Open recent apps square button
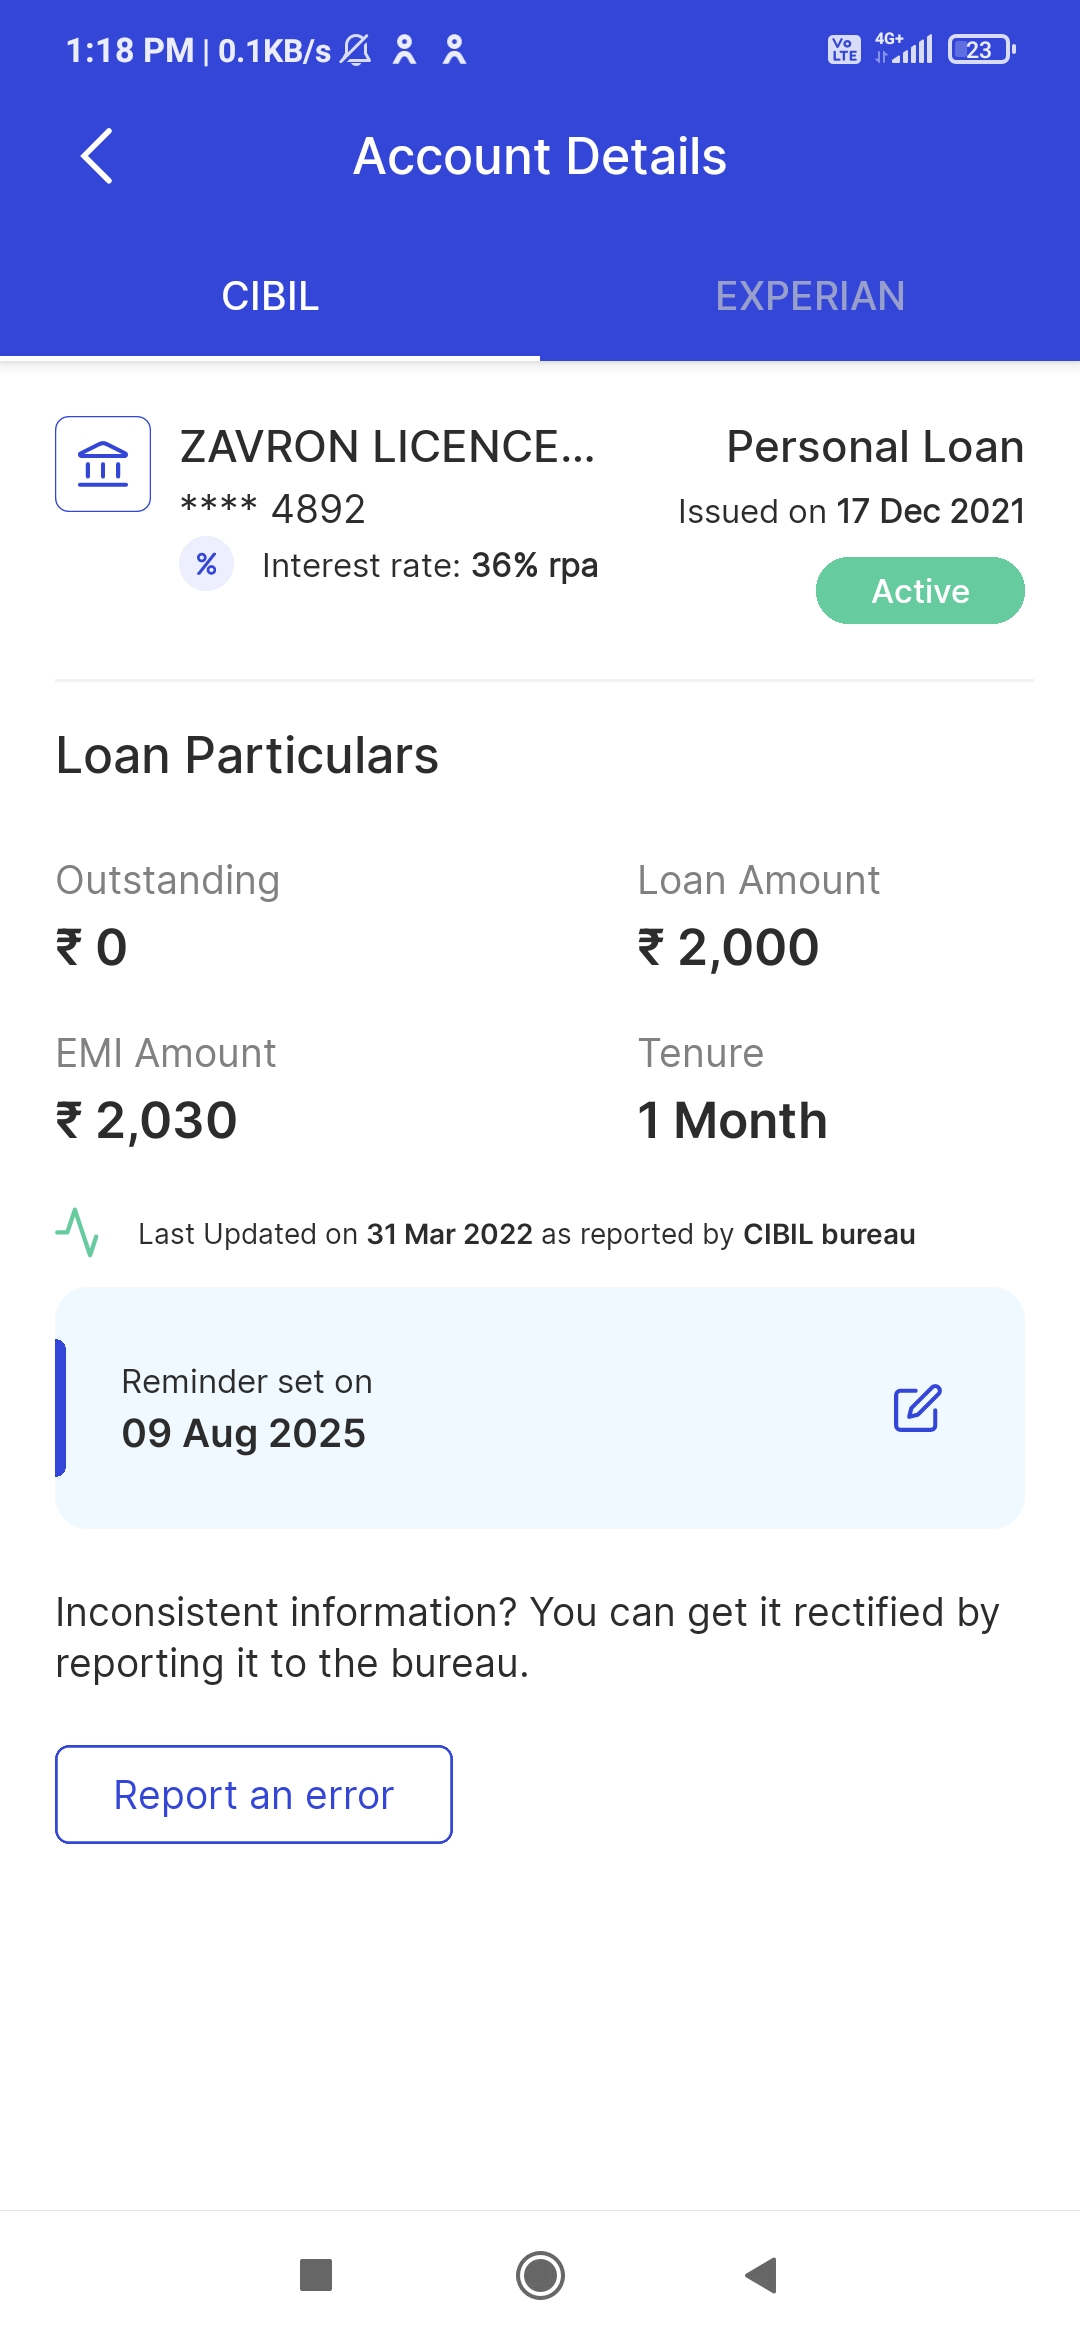 (x=316, y=2275)
